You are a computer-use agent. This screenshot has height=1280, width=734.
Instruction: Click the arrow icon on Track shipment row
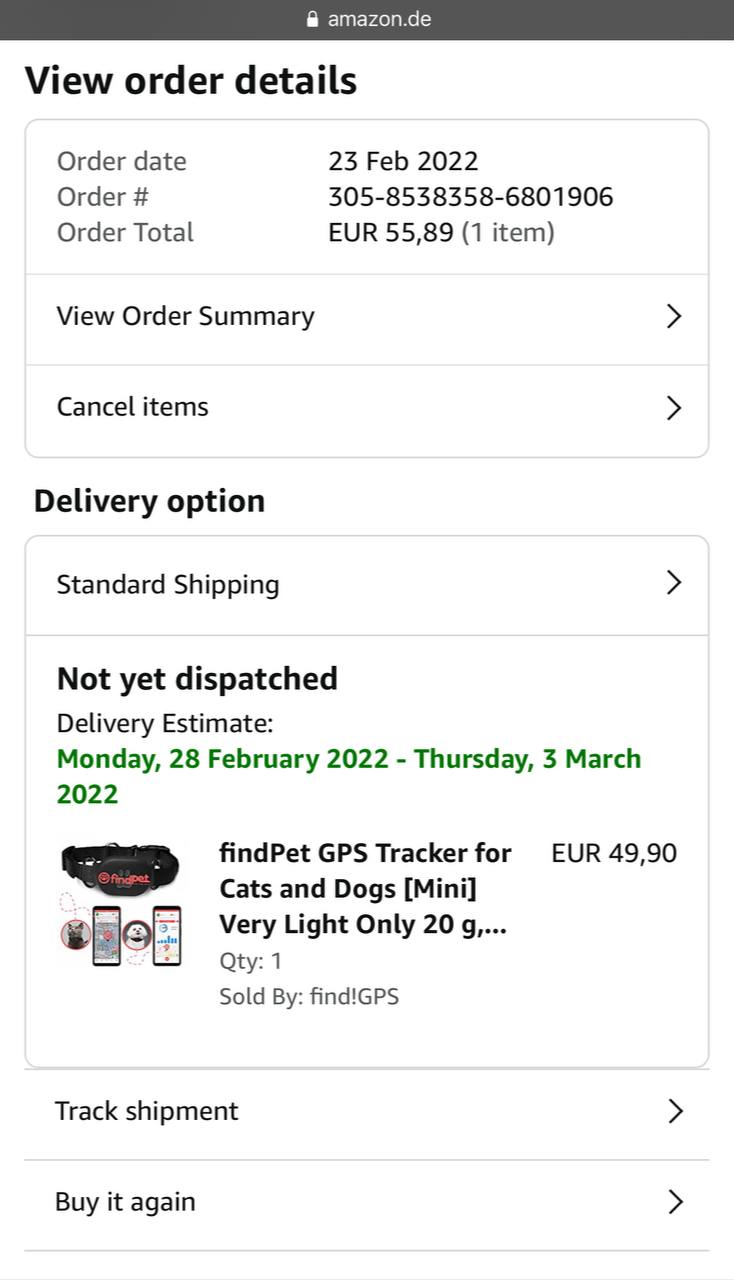pyautogui.click(x=676, y=1111)
